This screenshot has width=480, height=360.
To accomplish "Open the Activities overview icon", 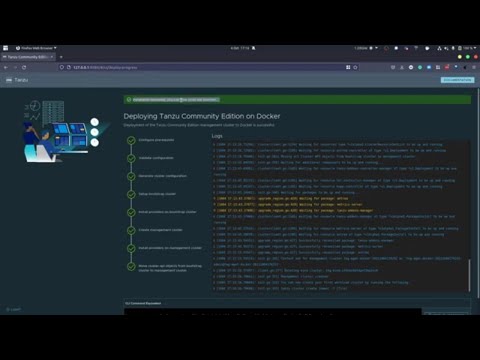I will coord(5,48).
